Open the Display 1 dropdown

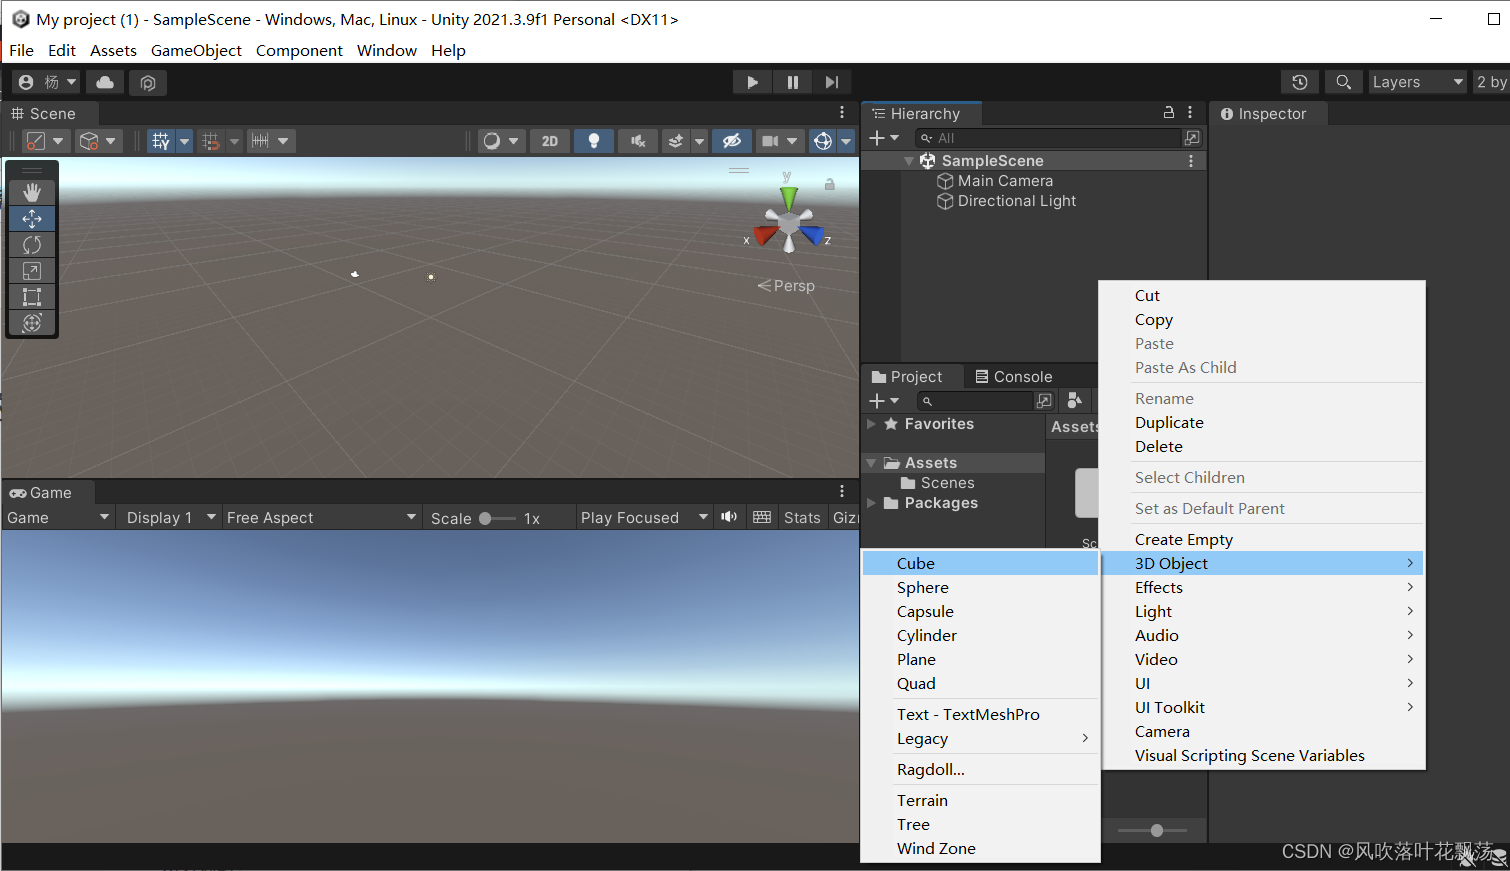(x=171, y=518)
